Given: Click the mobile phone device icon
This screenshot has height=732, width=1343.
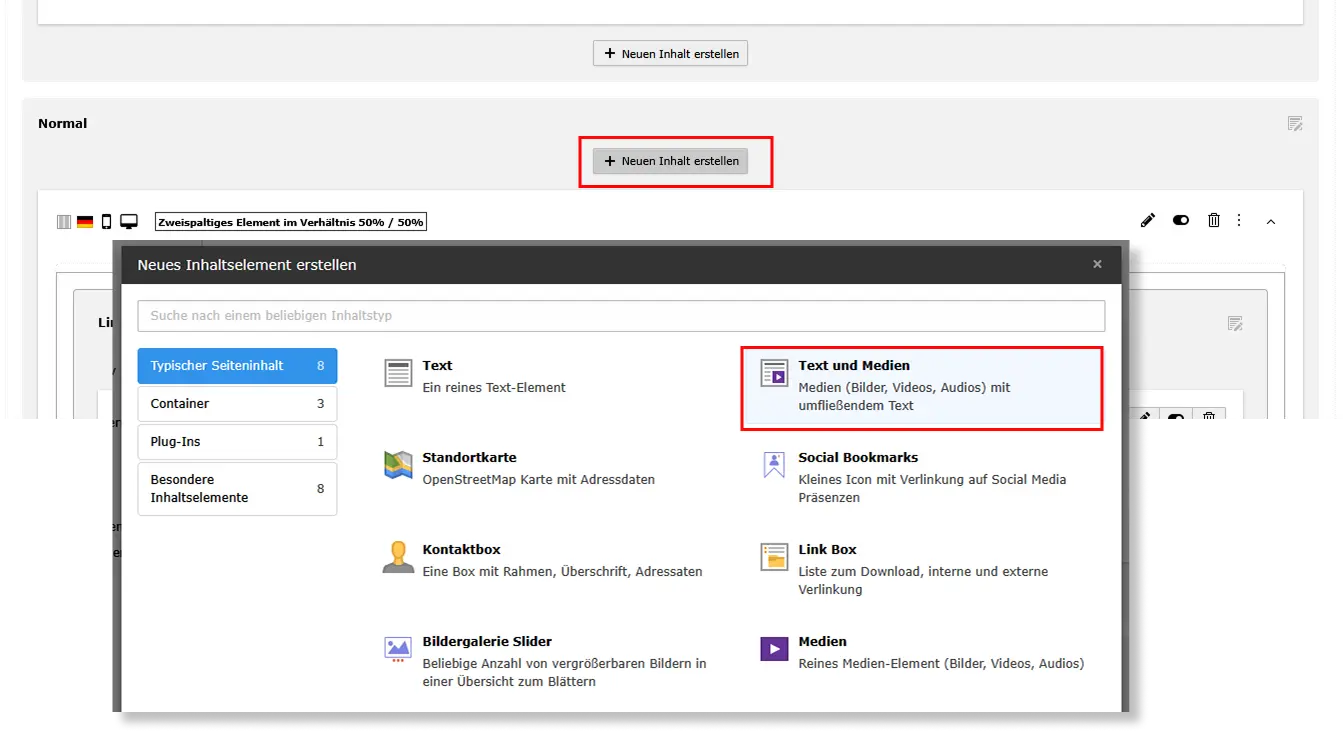Looking at the screenshot, I should [107, 222].
